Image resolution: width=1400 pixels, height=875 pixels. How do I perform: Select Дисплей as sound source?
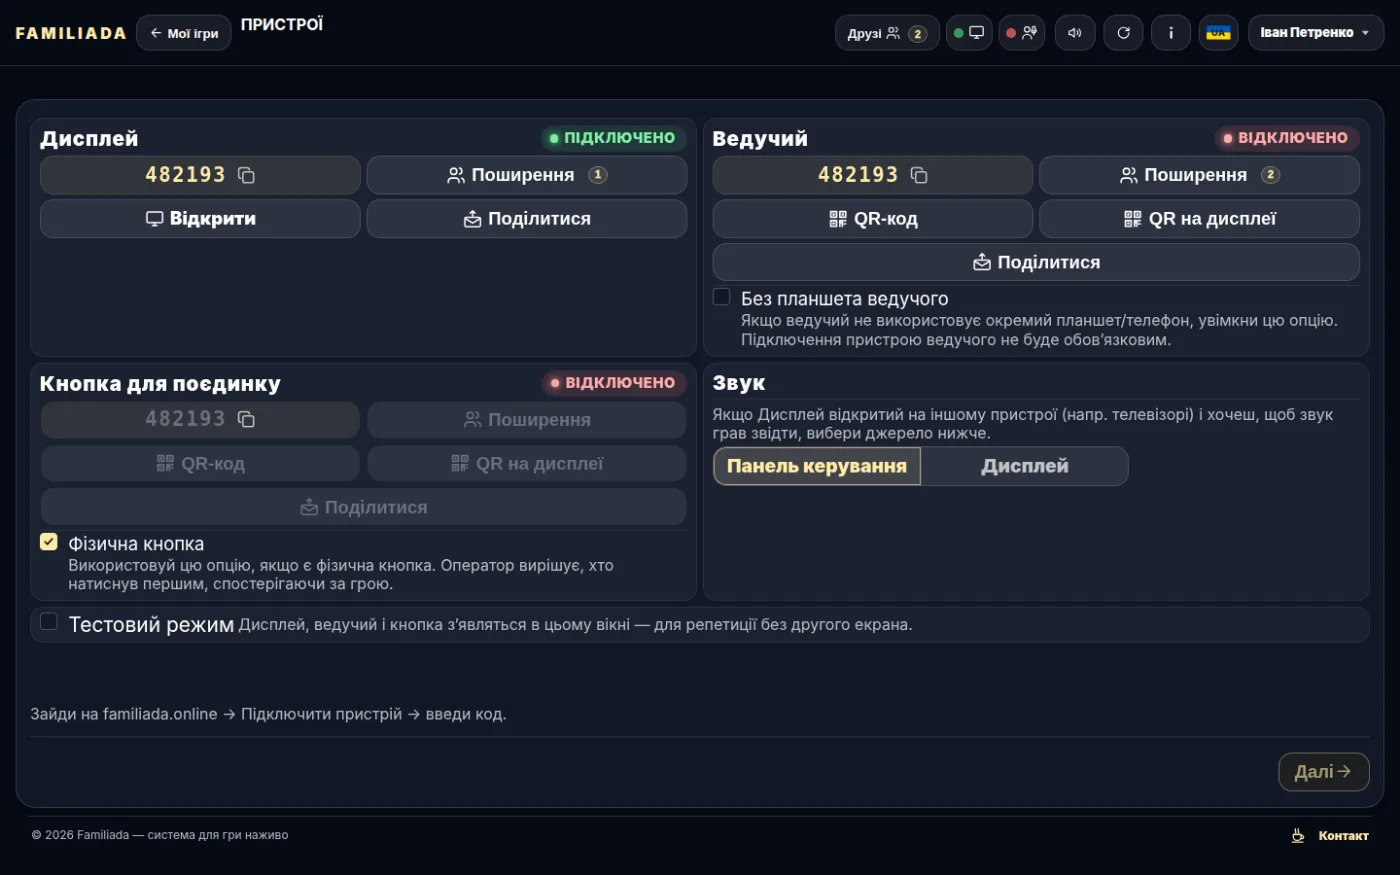coord(1025,466)
